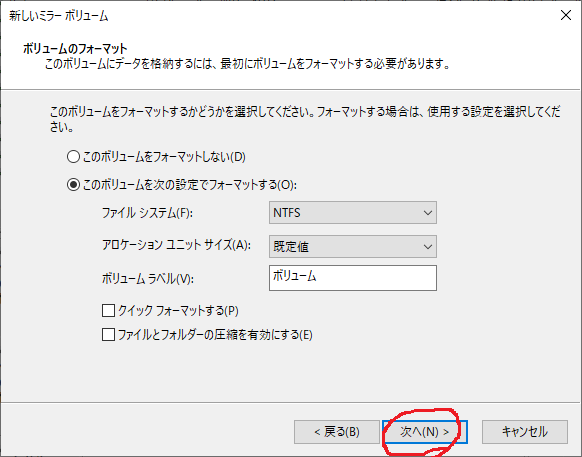Click the chevron arrow beside NTFS
The height and width of the screenshot is (457, 582).
pyautogui.click(x=428, y=213)
